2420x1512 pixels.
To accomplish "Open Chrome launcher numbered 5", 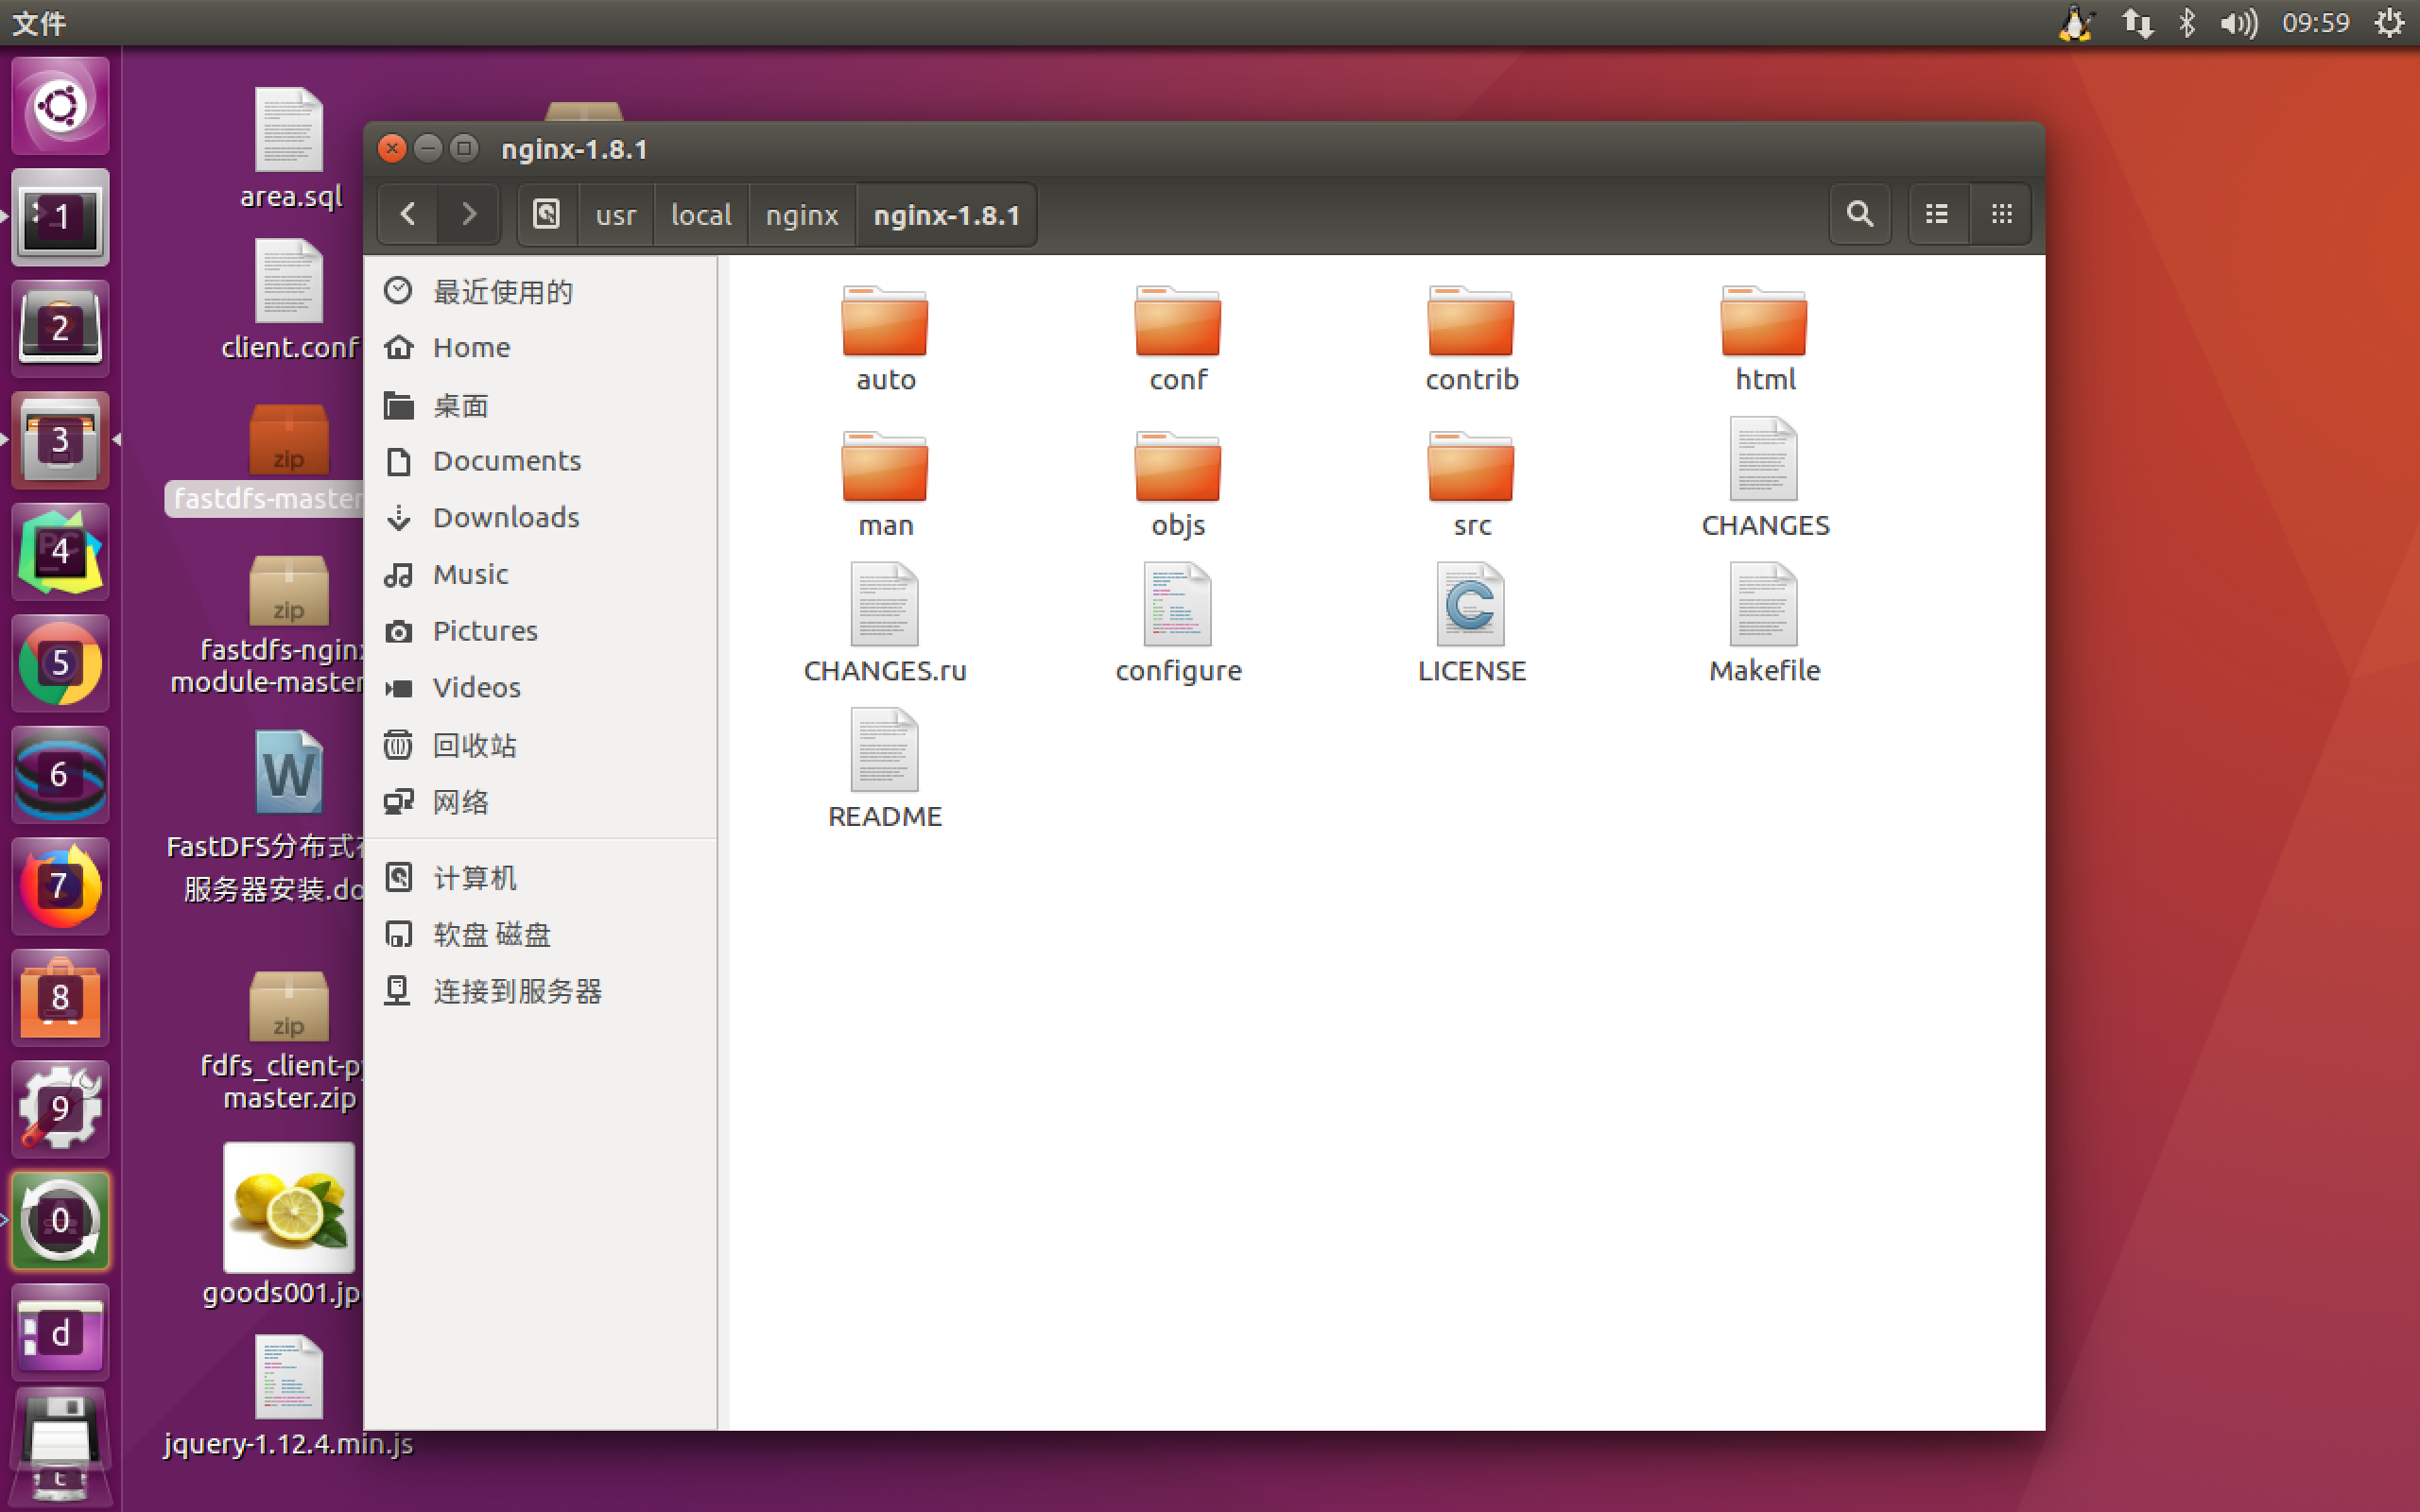I will pyautogui.click(x=60, y=663).
